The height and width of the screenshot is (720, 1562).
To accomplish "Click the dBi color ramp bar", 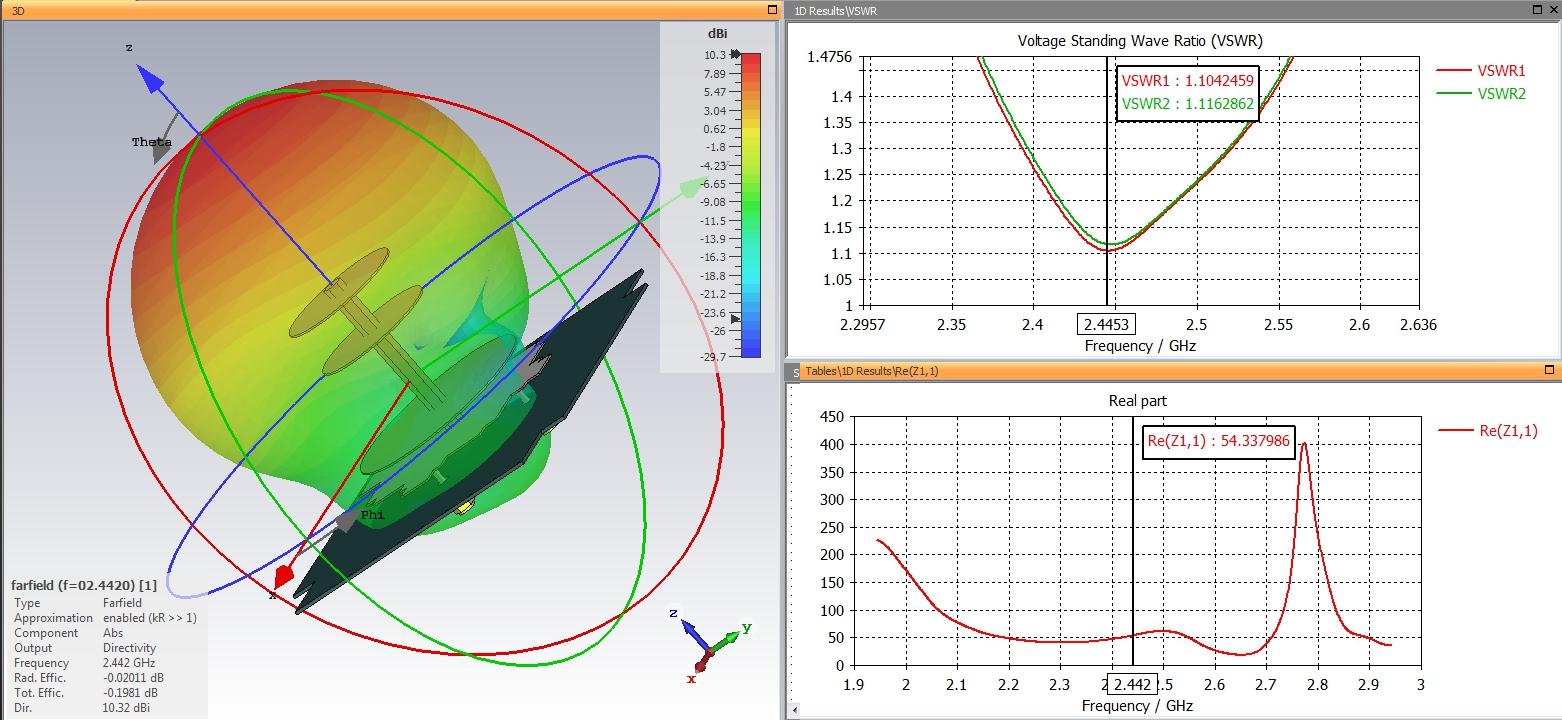I will (750, 204).
